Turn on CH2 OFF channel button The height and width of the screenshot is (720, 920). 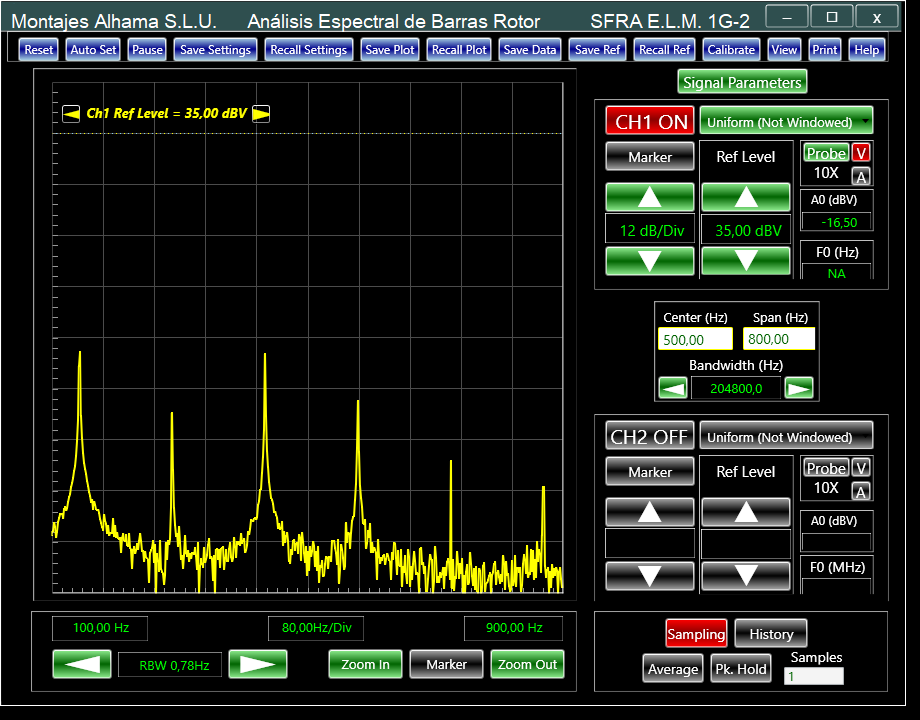pos(650,436)
